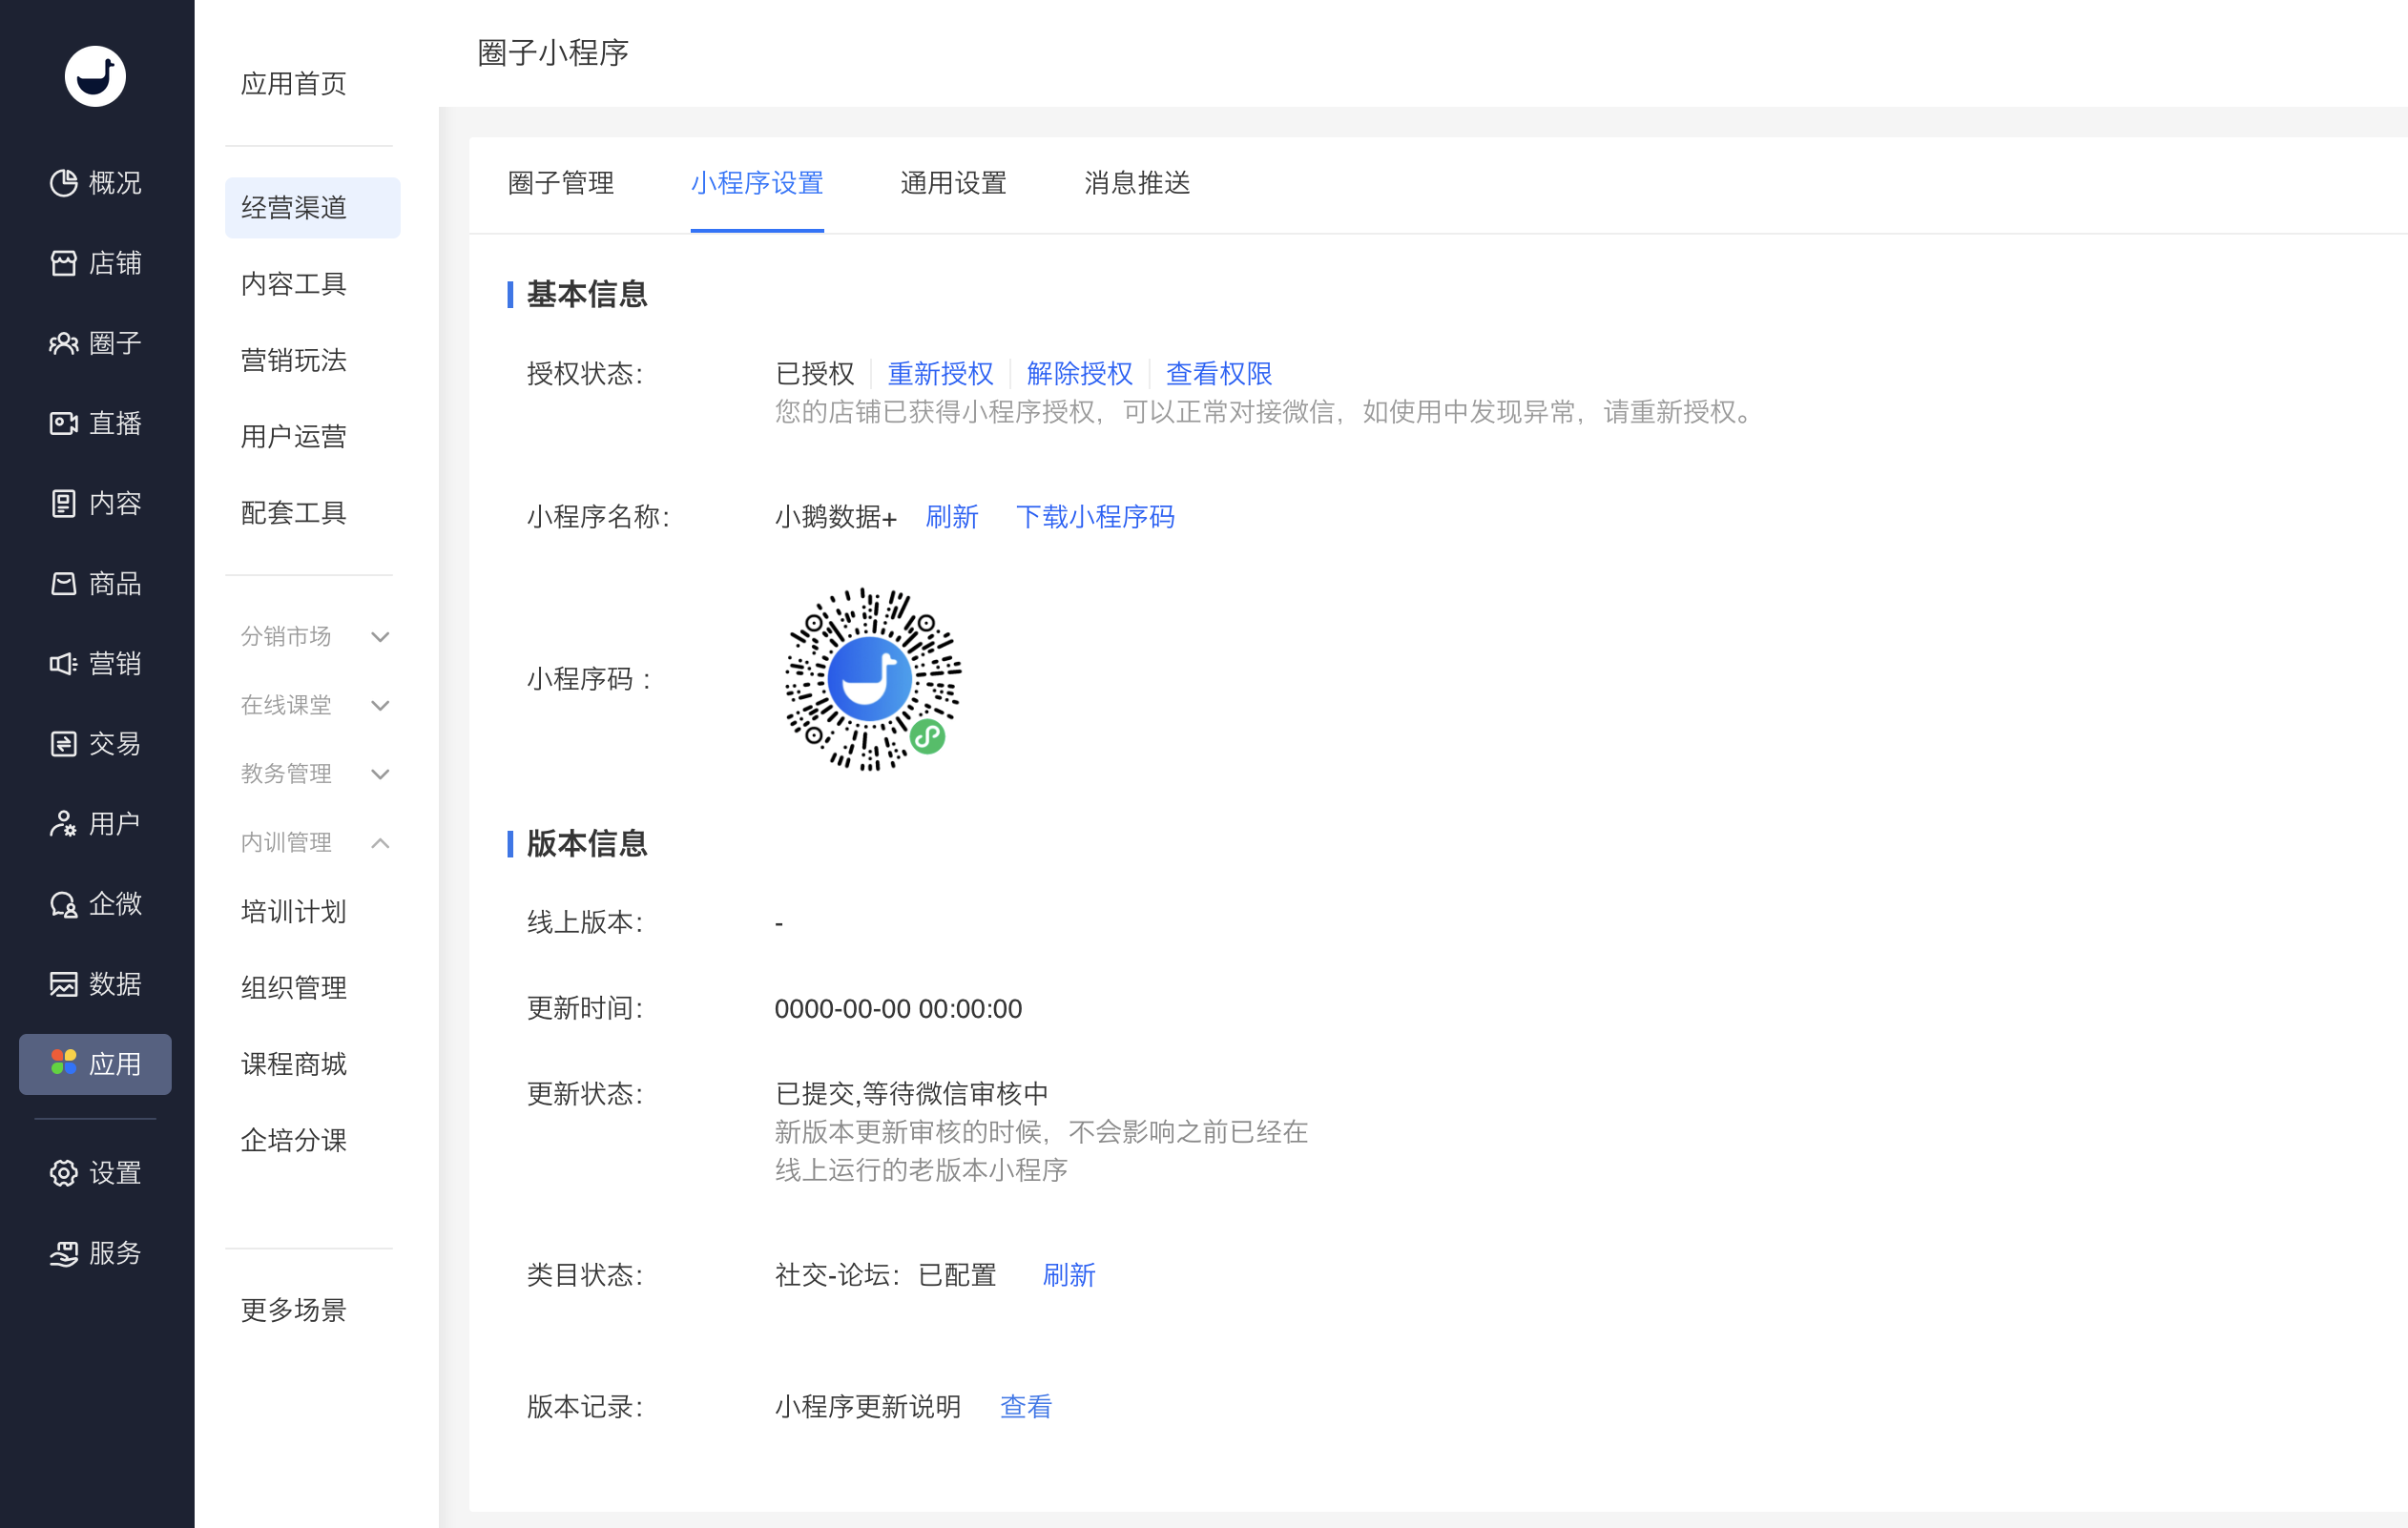Select the 店铺 shop icon
2408x1528 pixels.
click(96, 263)
